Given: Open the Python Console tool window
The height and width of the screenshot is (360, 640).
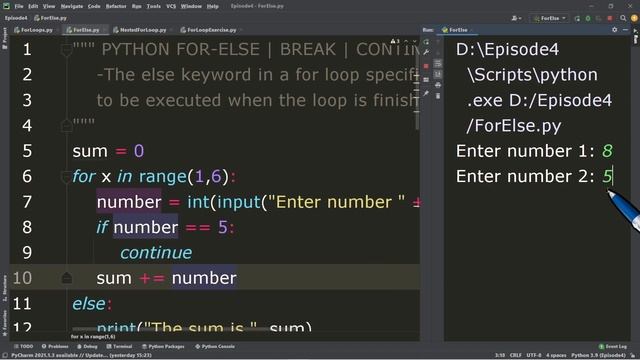Looking at the screenshot, I should (215, 346).
